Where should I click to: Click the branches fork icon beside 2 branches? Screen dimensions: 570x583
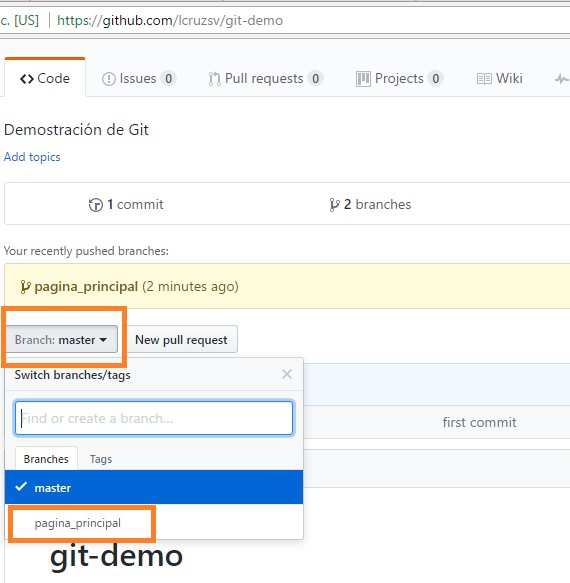pyautogui.click(x=334, y=205)
